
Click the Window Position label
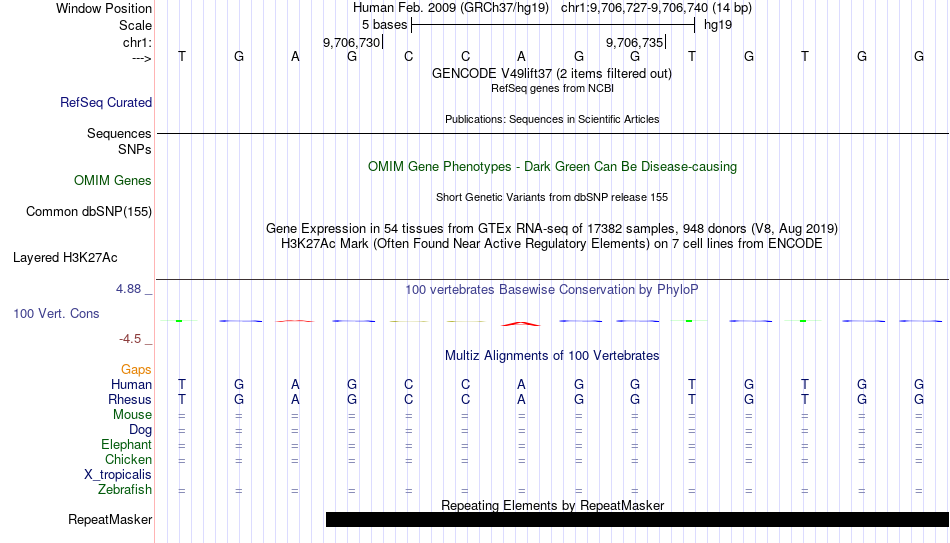point(104,8)
